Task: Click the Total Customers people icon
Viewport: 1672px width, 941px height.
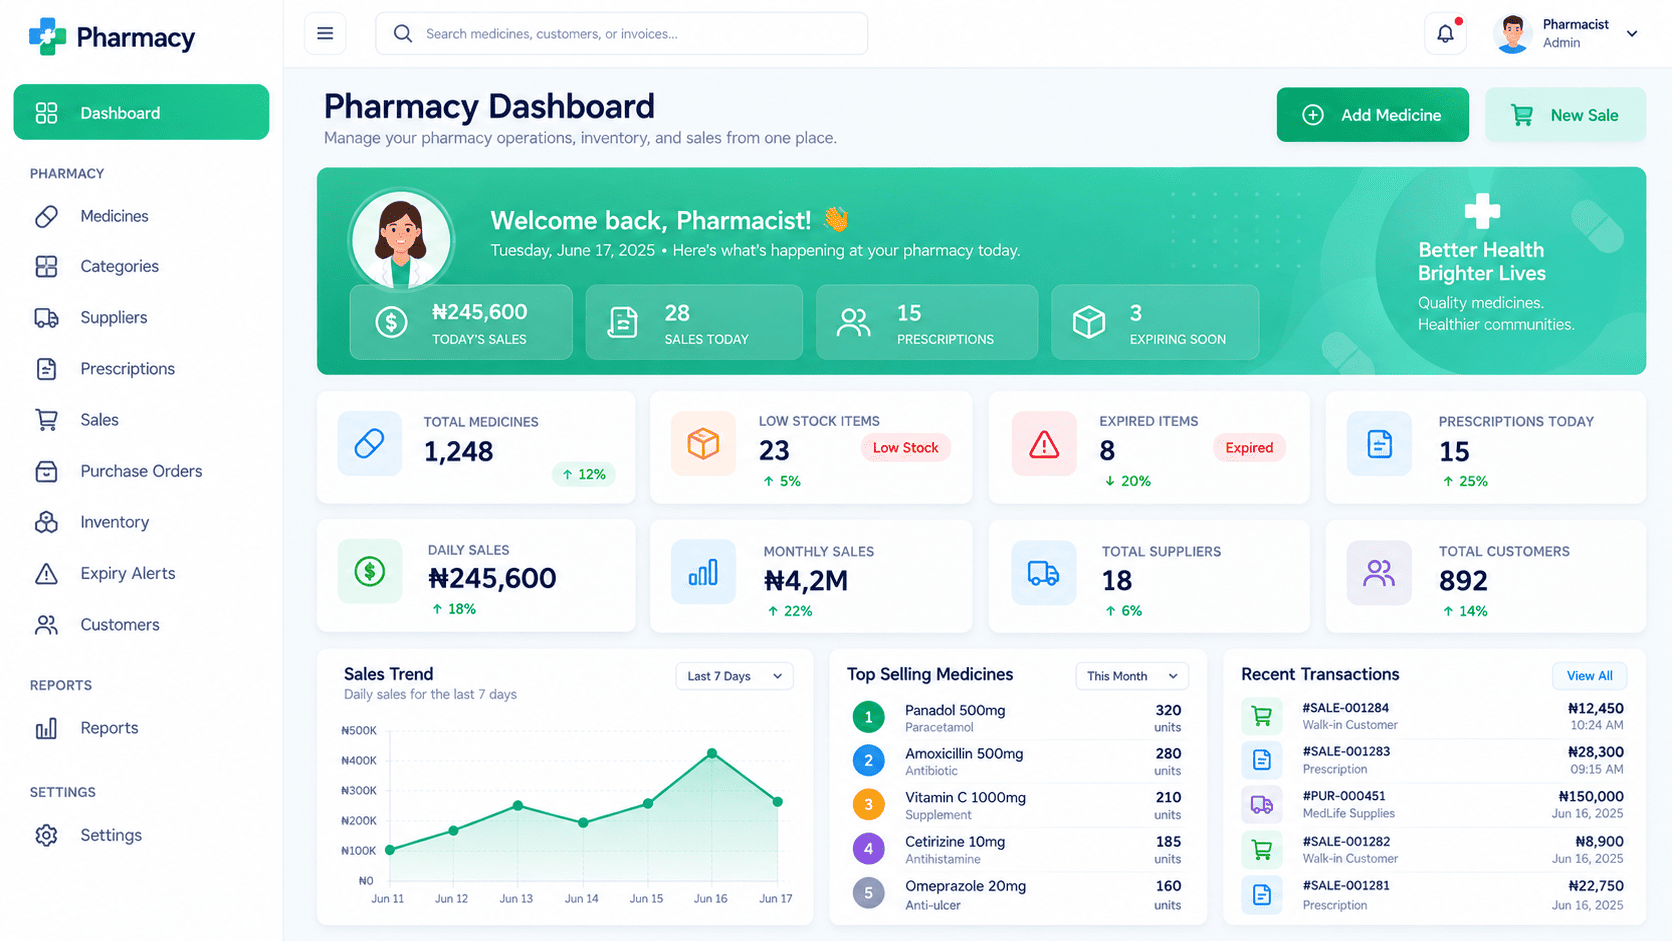Action: 1379,573
